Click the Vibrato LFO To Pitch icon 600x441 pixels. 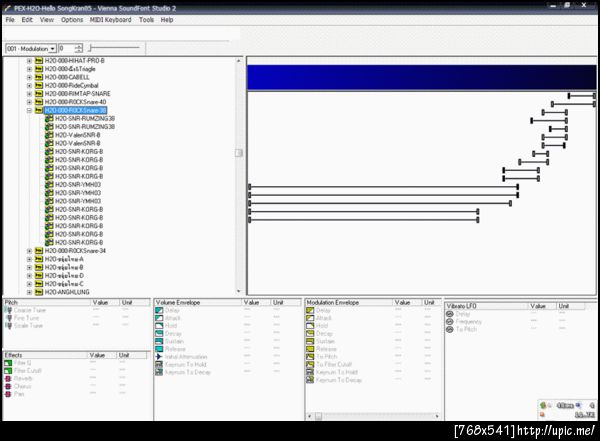tap(450, 329)
